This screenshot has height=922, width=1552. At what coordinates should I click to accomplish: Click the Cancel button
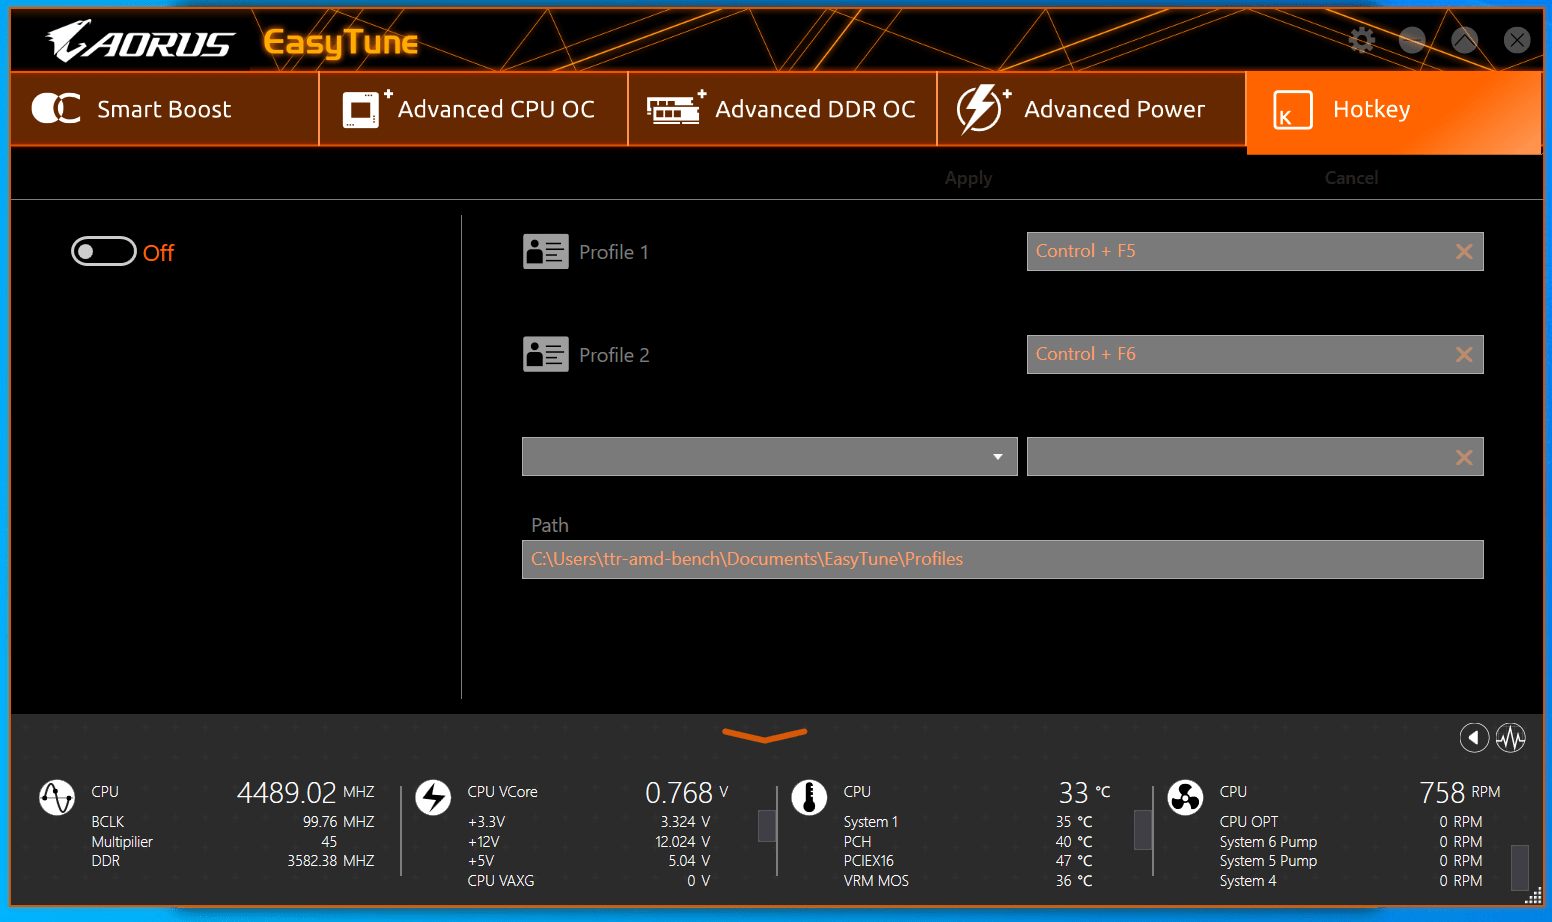coord(1351,178)
